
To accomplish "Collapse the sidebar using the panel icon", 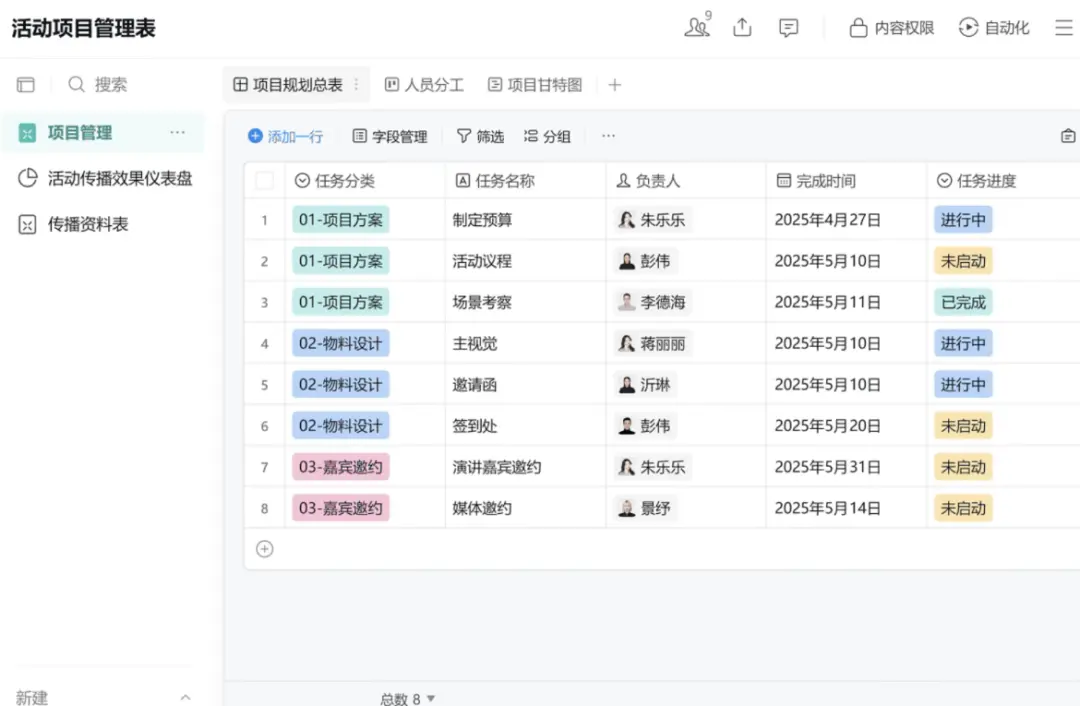I will (25, 84).
